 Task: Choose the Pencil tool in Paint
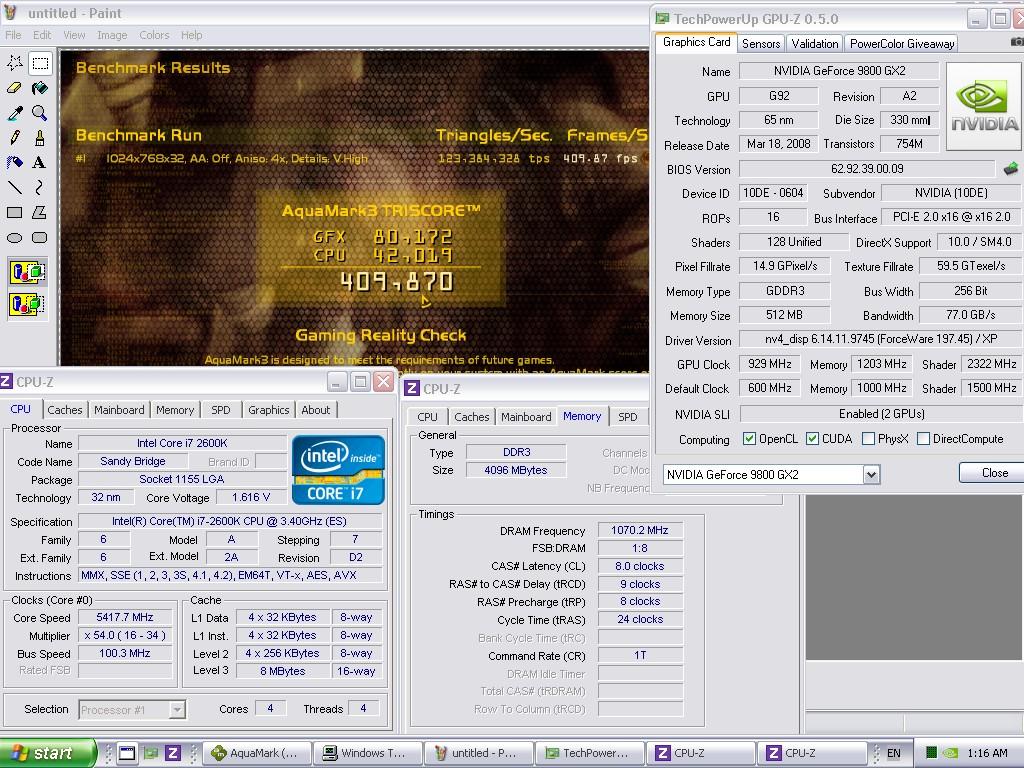(15, 137)
